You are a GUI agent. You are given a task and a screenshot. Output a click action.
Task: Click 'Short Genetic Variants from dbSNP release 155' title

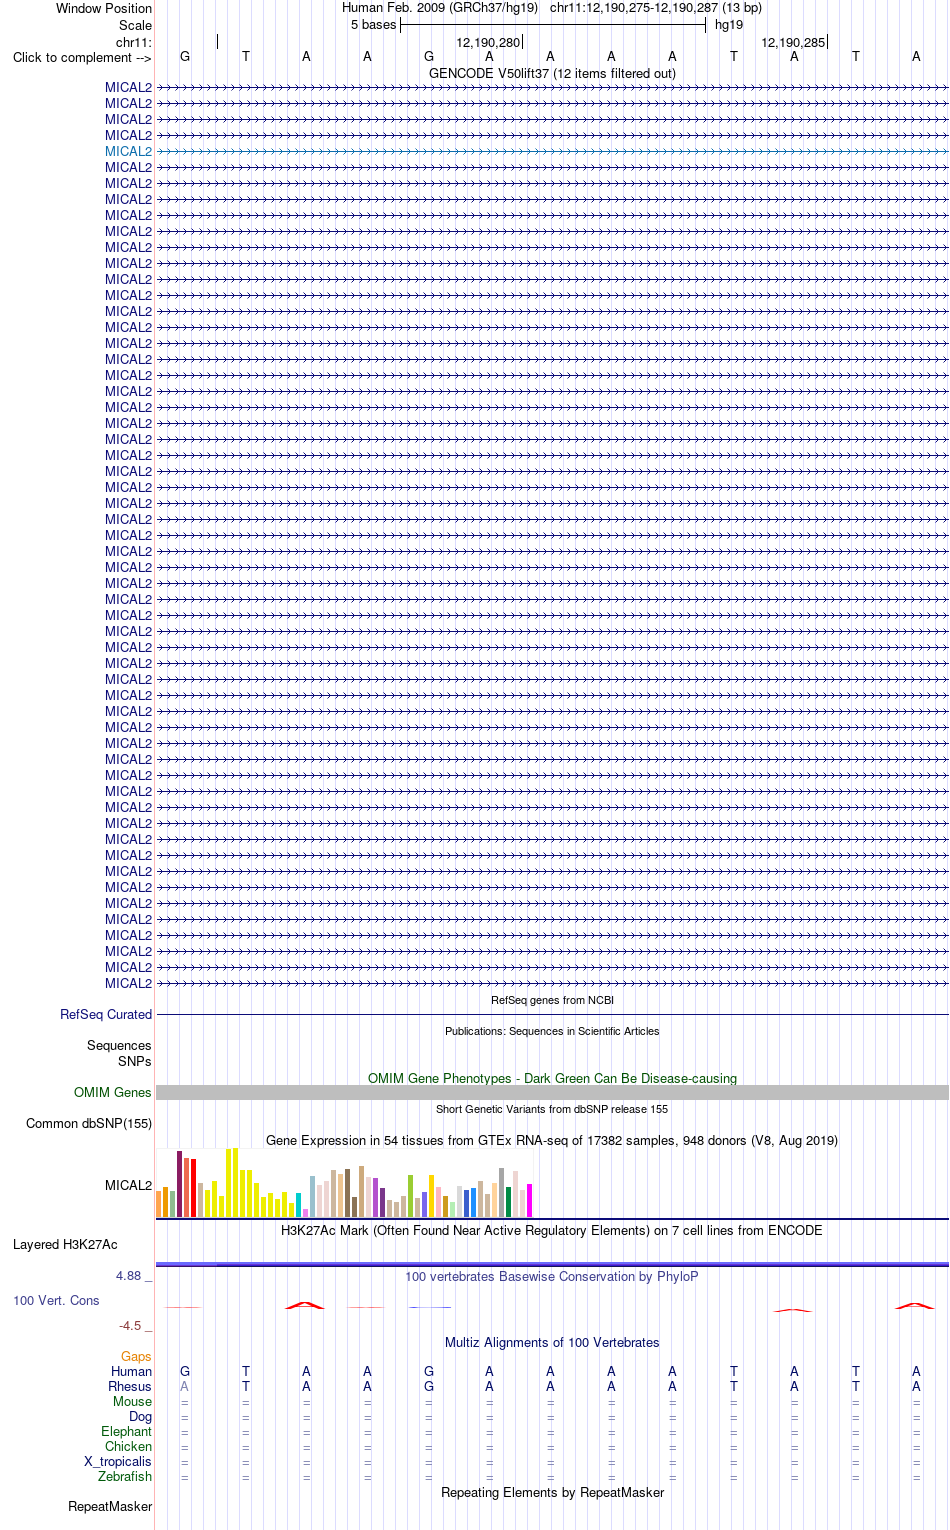coord(552,1109)
